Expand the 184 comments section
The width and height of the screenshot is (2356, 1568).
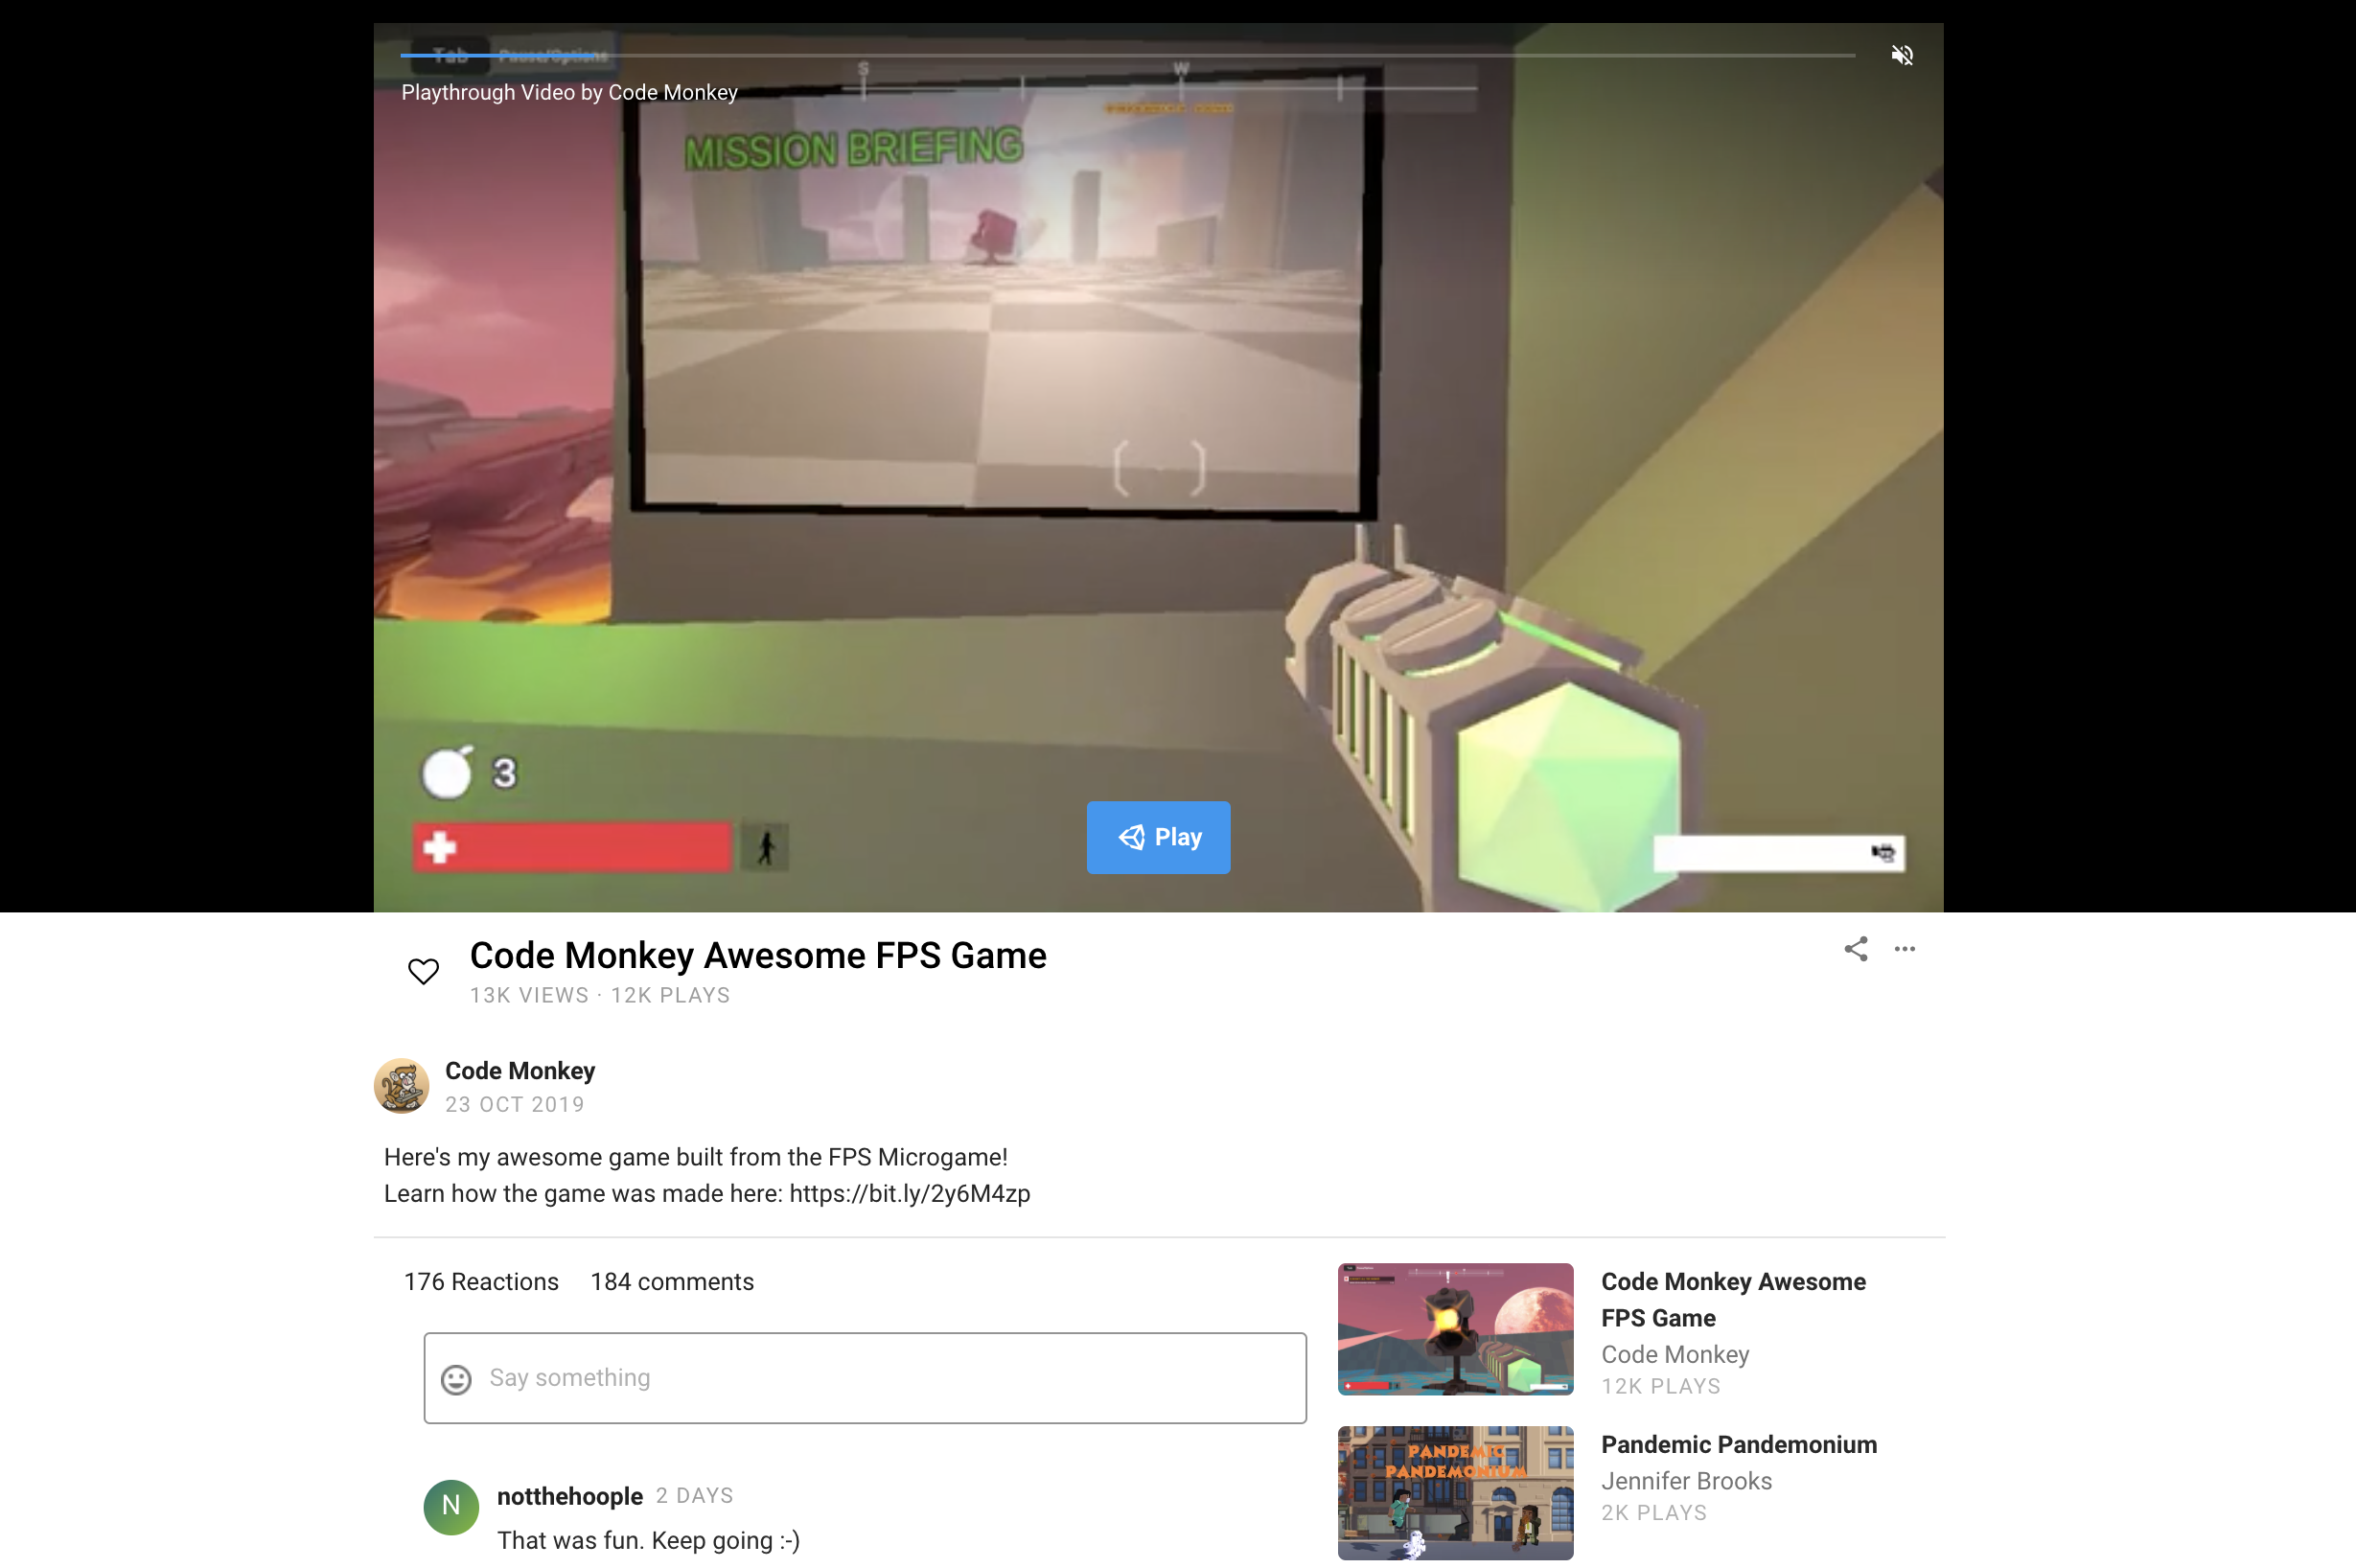pyautogui.click(x=672, y=1281)
